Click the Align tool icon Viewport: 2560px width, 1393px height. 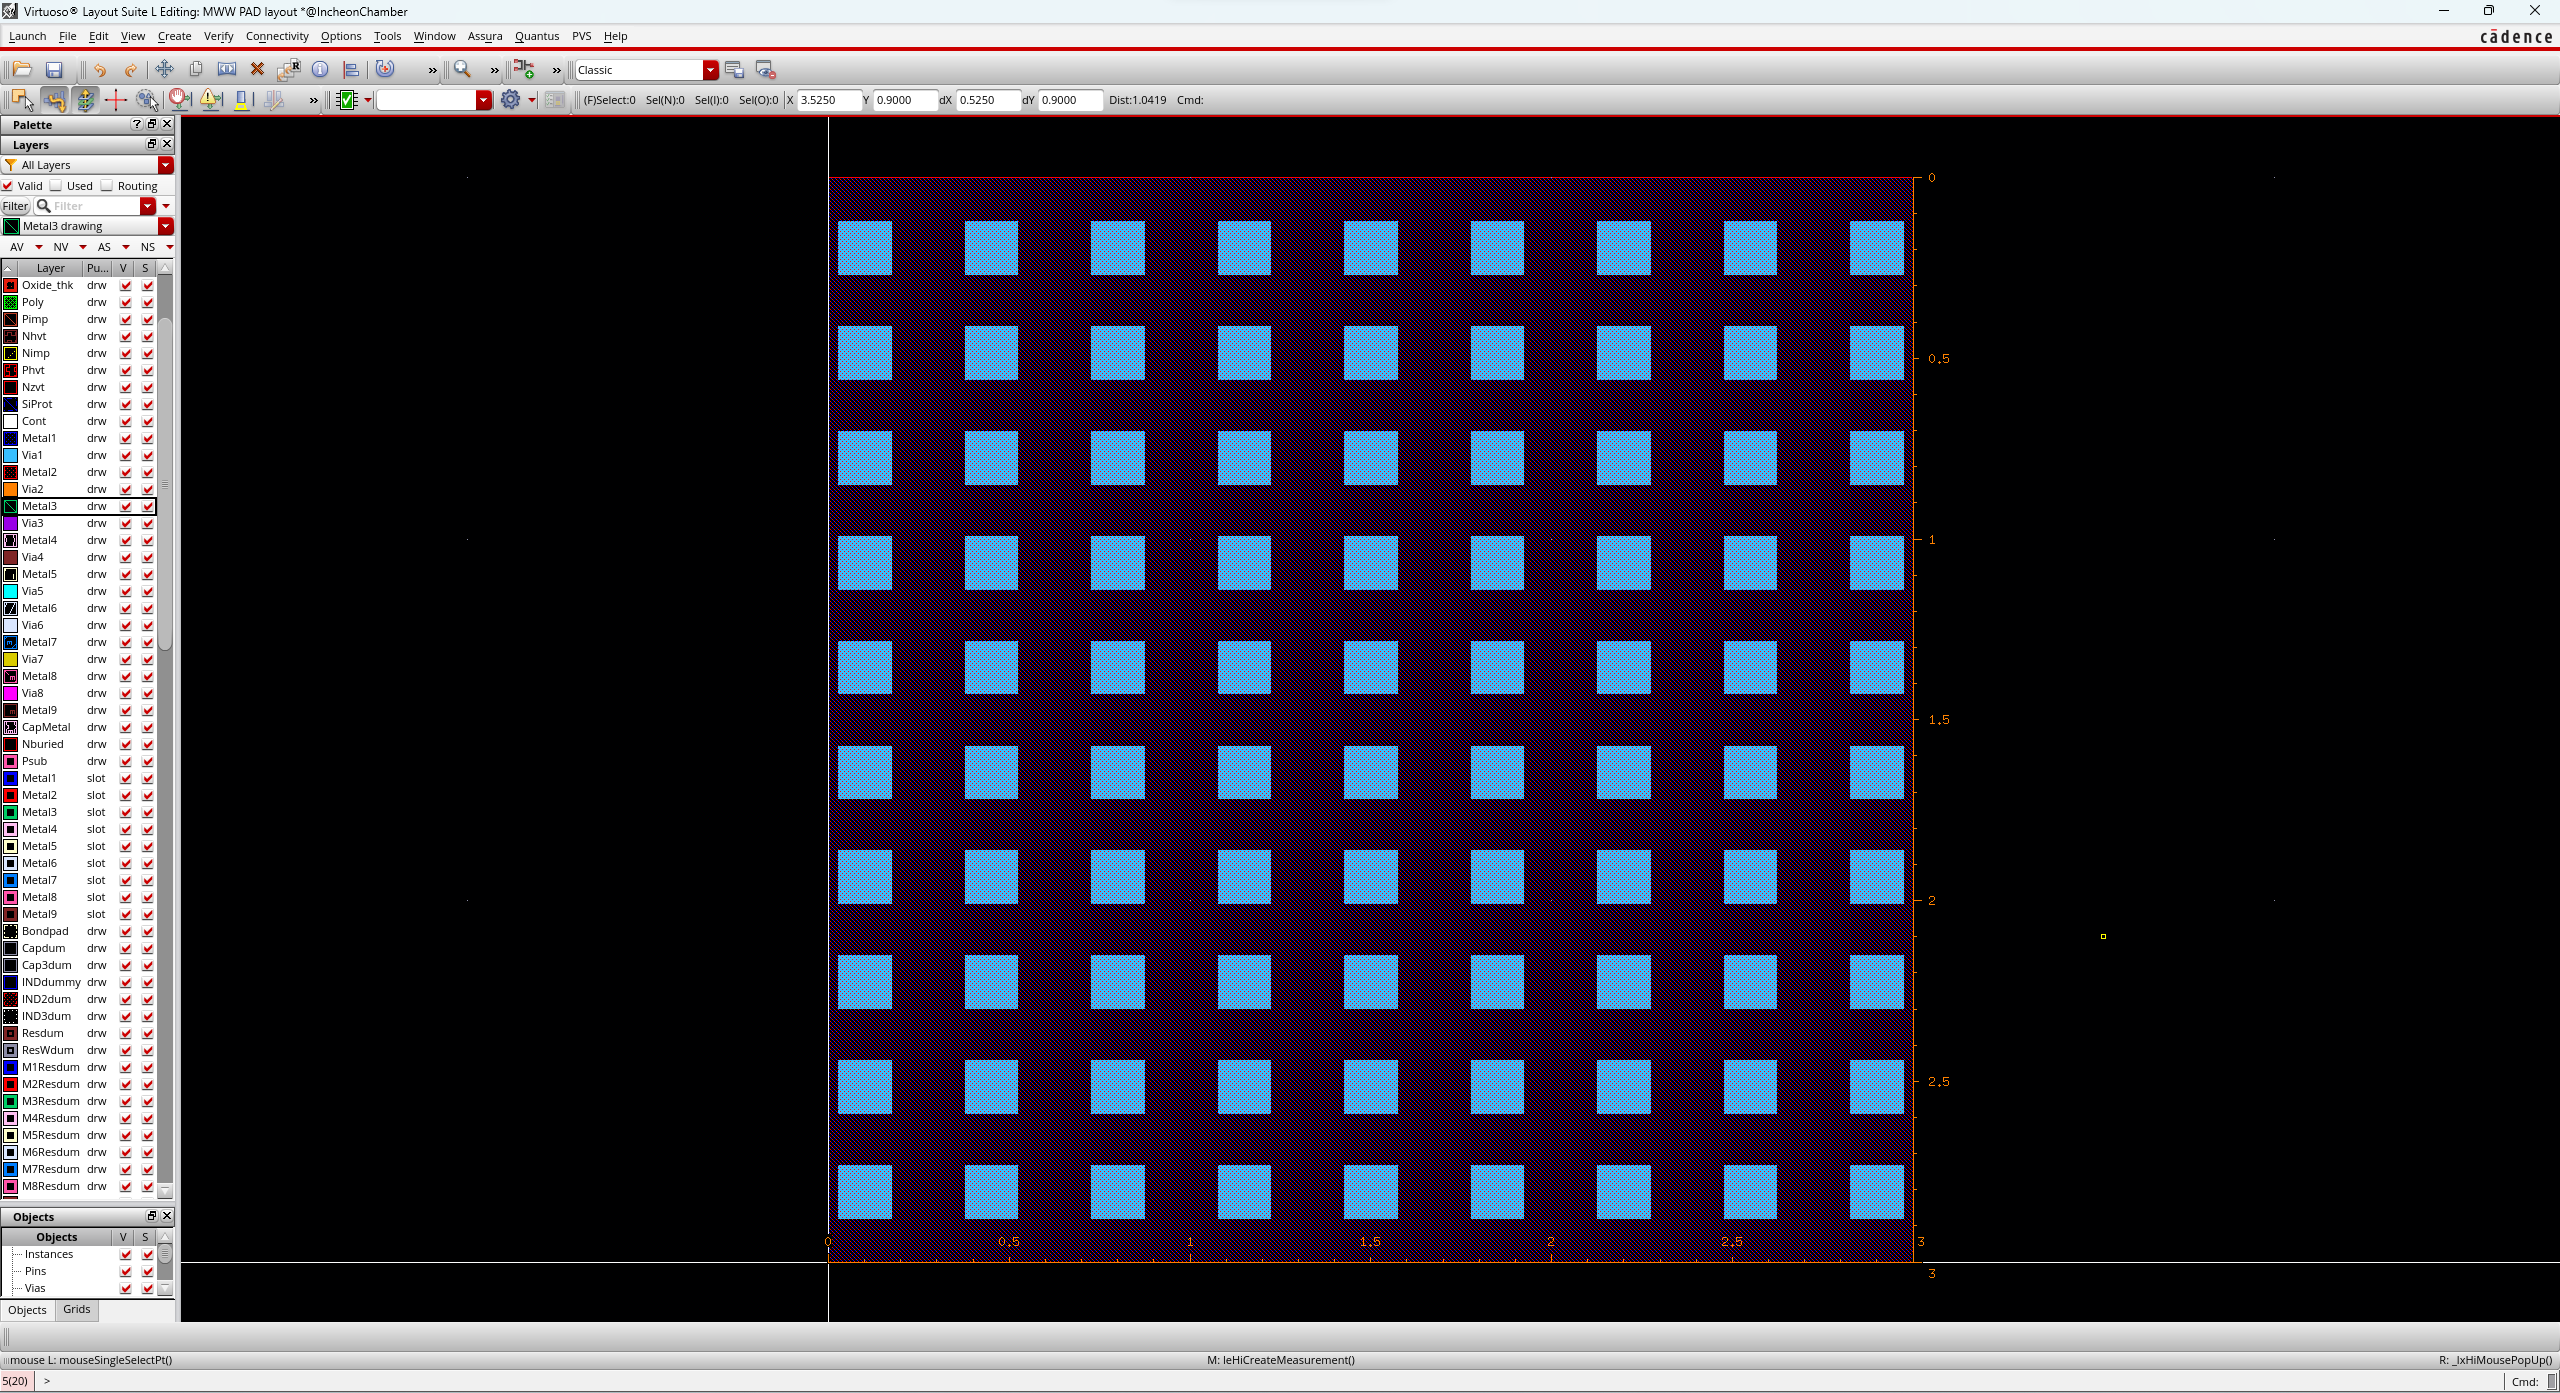pos(351,70)
